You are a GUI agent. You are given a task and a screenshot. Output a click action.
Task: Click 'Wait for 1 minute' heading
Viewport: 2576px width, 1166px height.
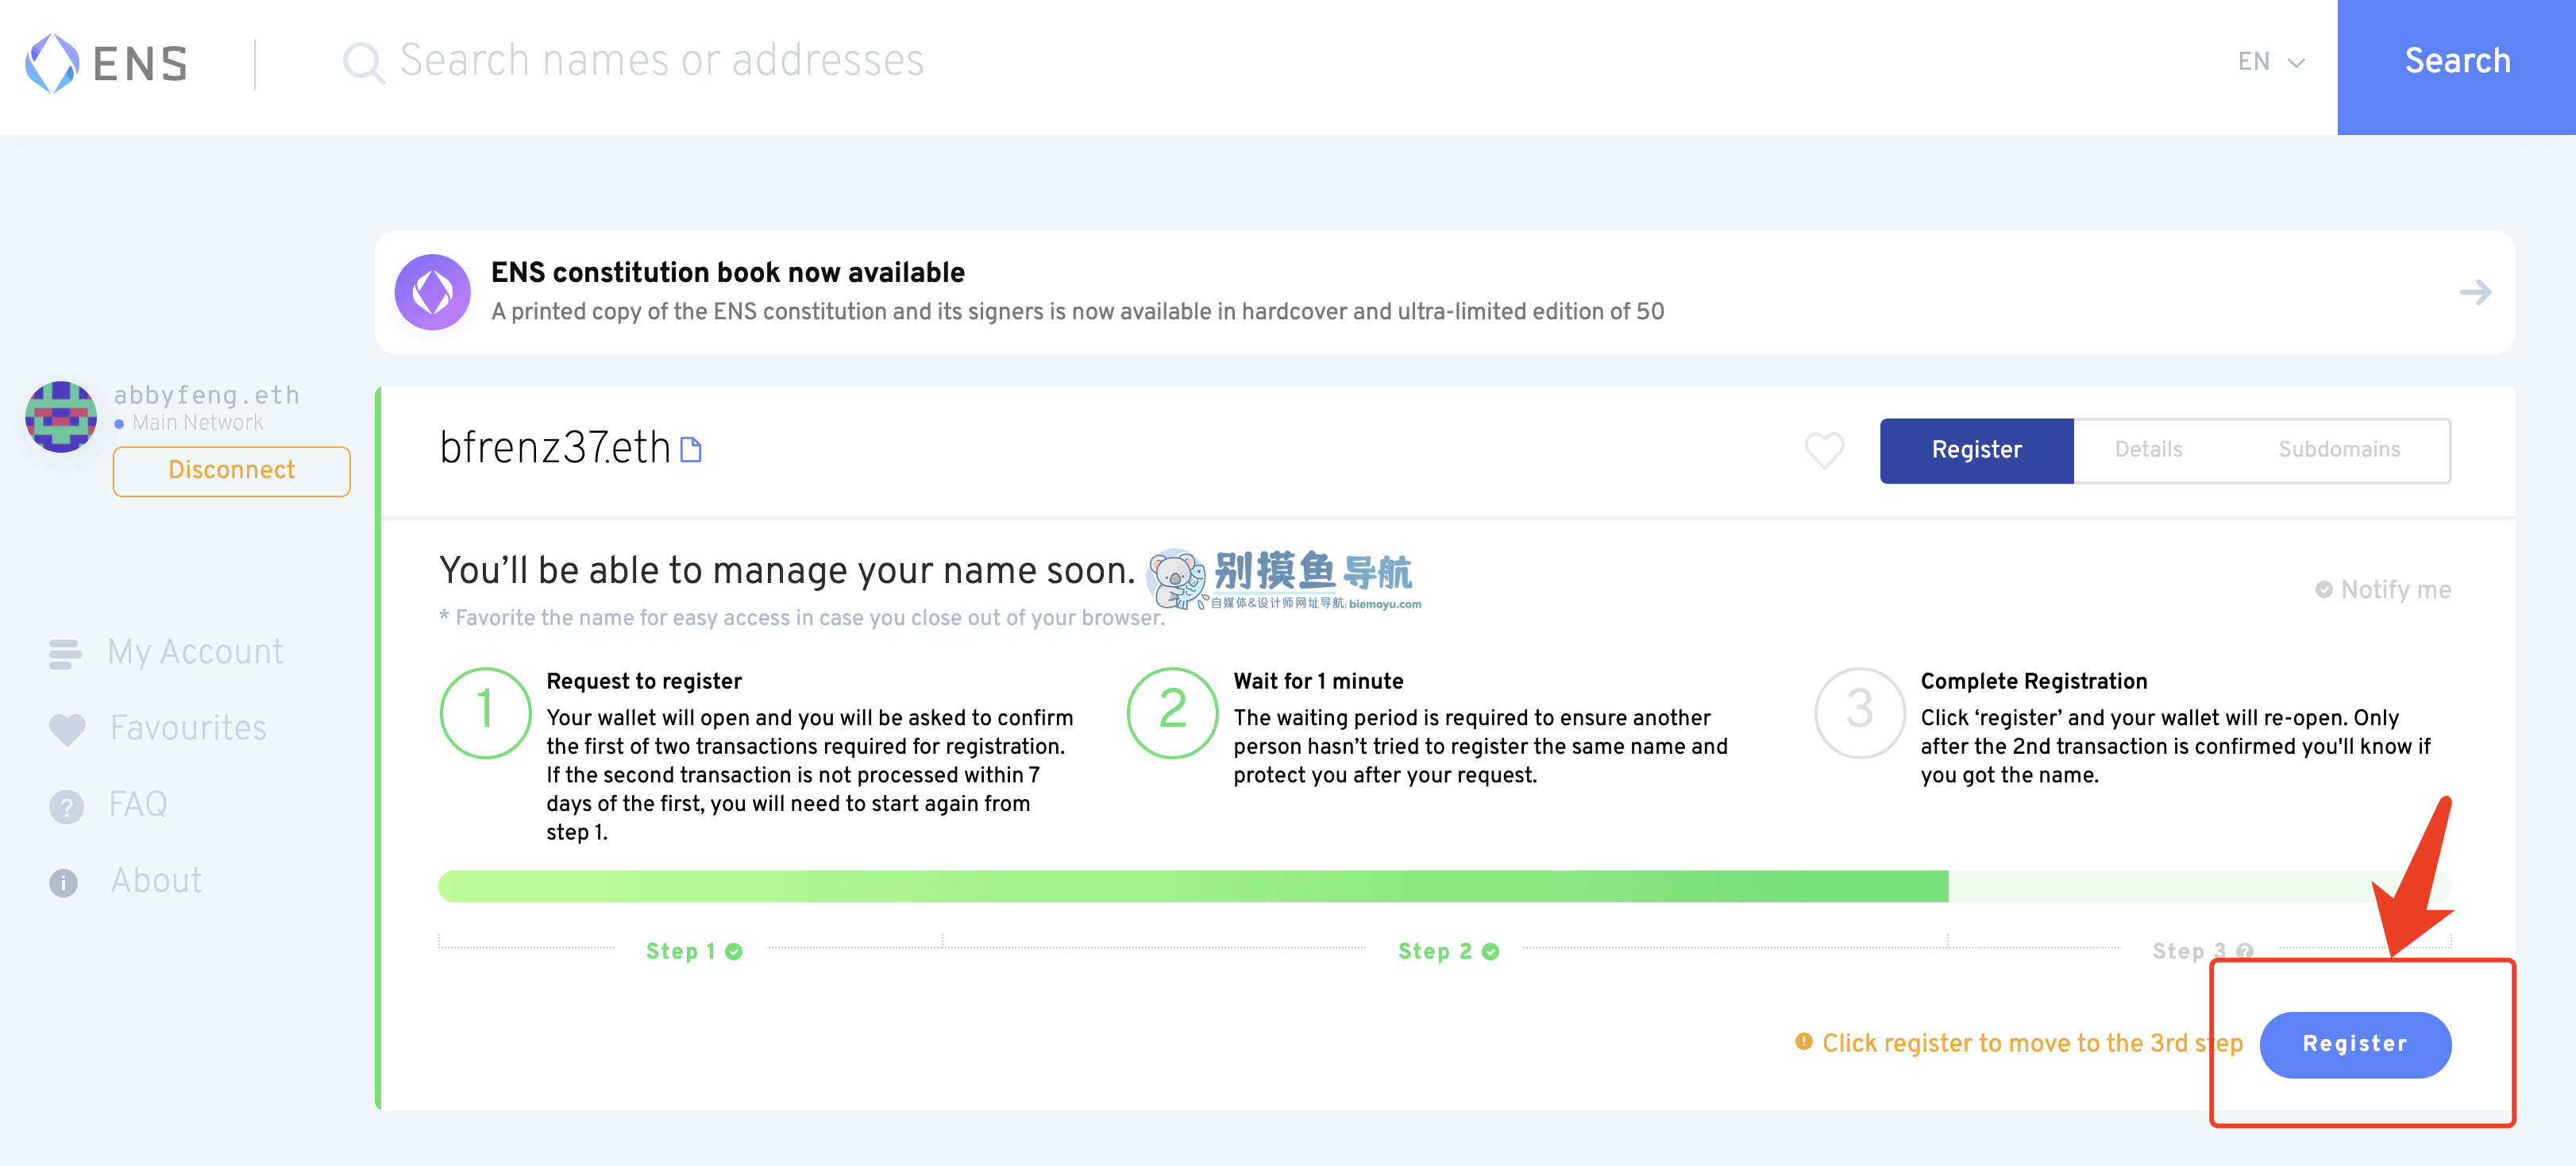point(1318,681)
